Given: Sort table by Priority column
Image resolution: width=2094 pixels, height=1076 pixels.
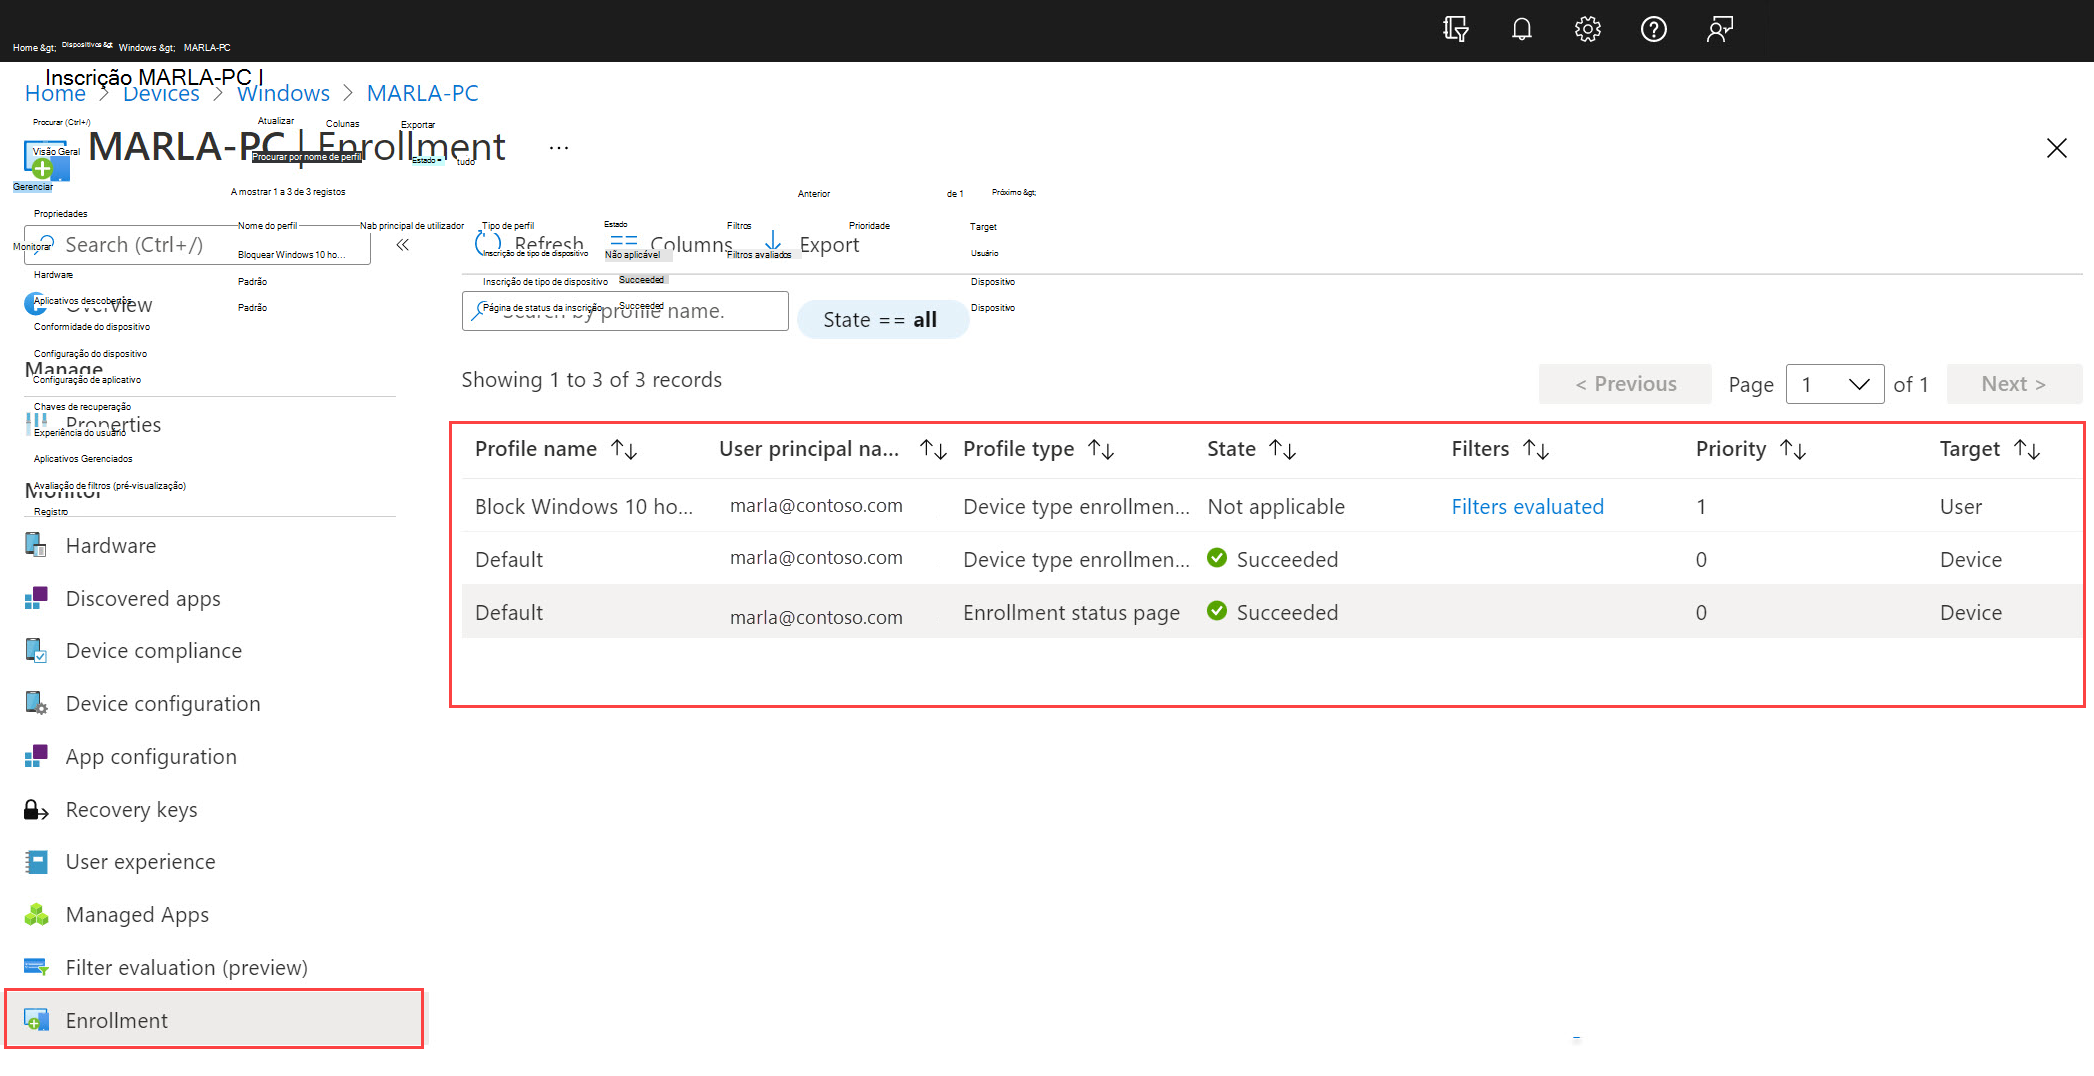Looking at the screenshot, I should 1793,450.
